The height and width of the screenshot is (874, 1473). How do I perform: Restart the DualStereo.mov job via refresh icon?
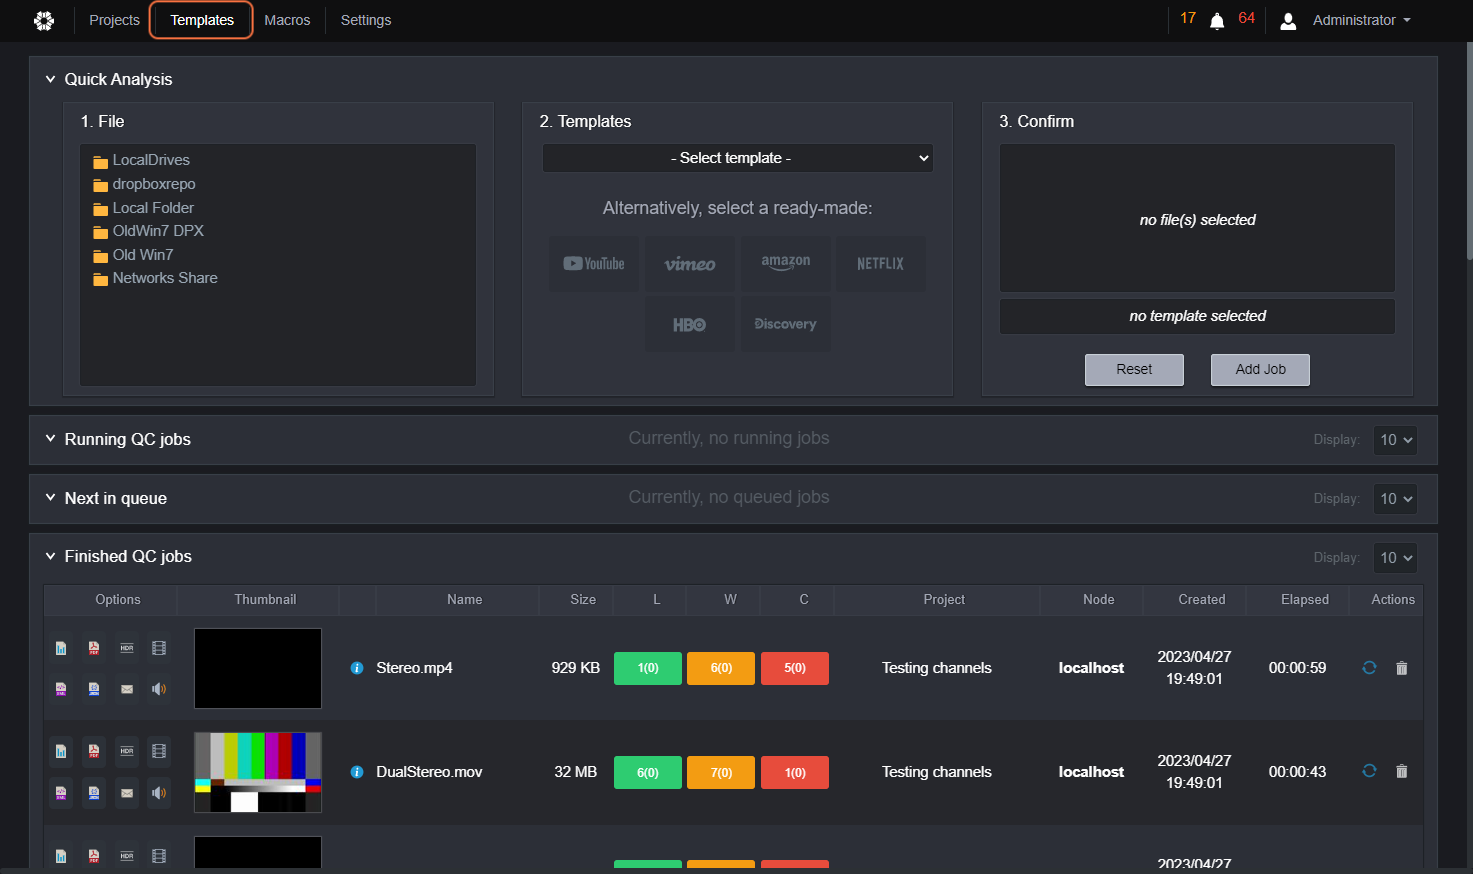coord(1369,771)
